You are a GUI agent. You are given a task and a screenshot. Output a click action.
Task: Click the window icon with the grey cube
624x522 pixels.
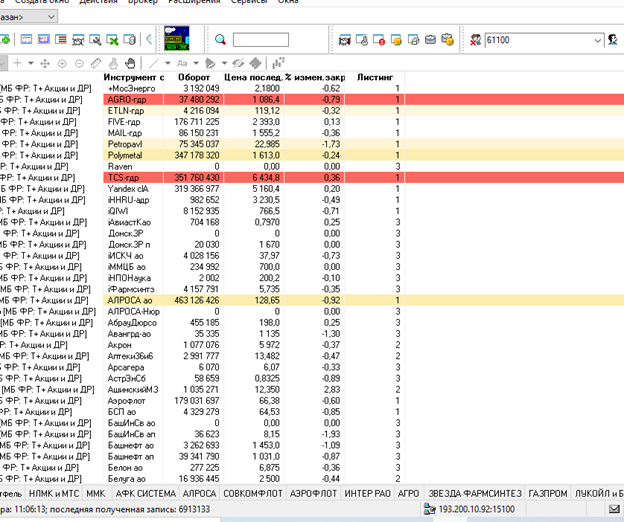(x=413, y=40)
